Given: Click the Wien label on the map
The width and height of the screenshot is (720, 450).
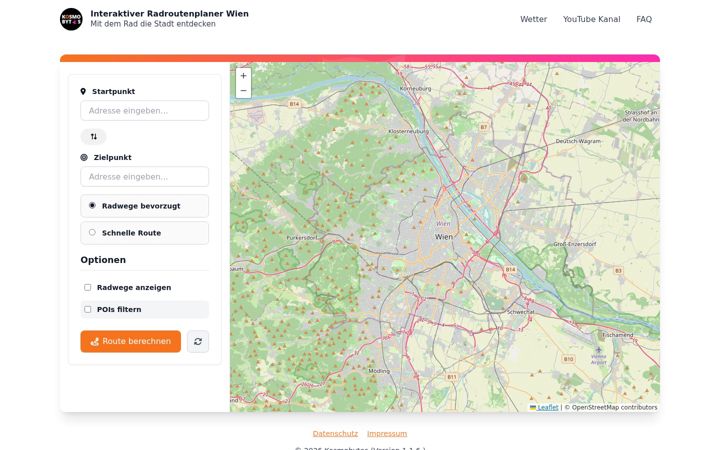Looking at the screenshot, I should pyautogui.click(x=444, y=237).
